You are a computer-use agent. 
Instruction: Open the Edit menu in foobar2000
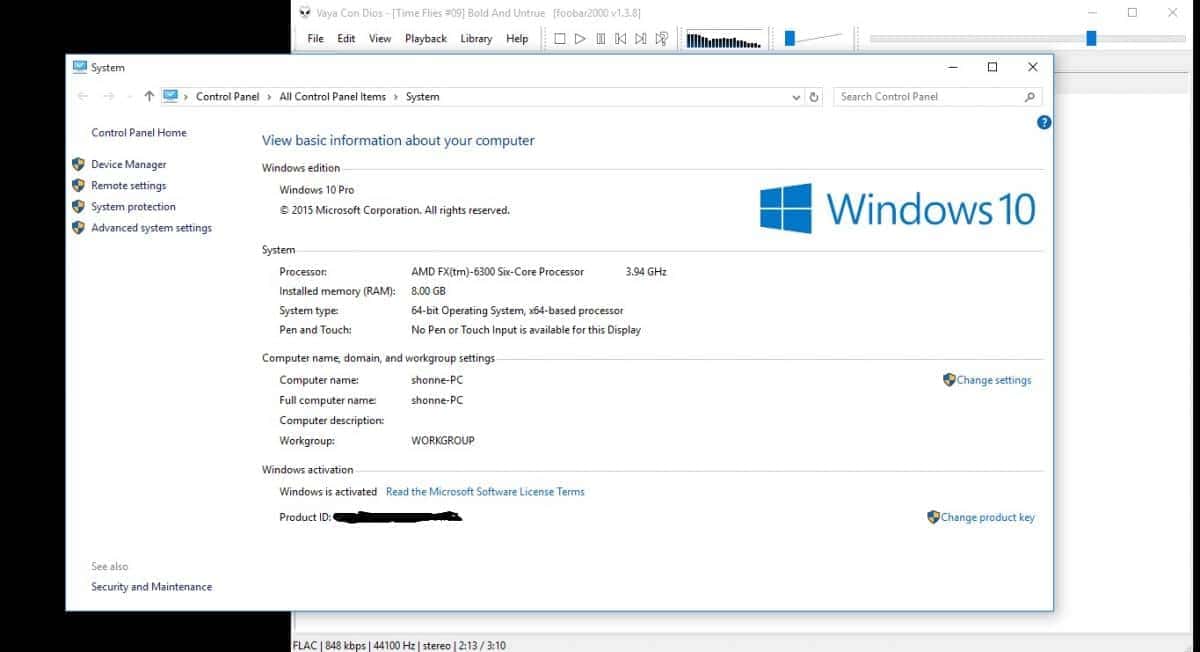tap(346, 39)
